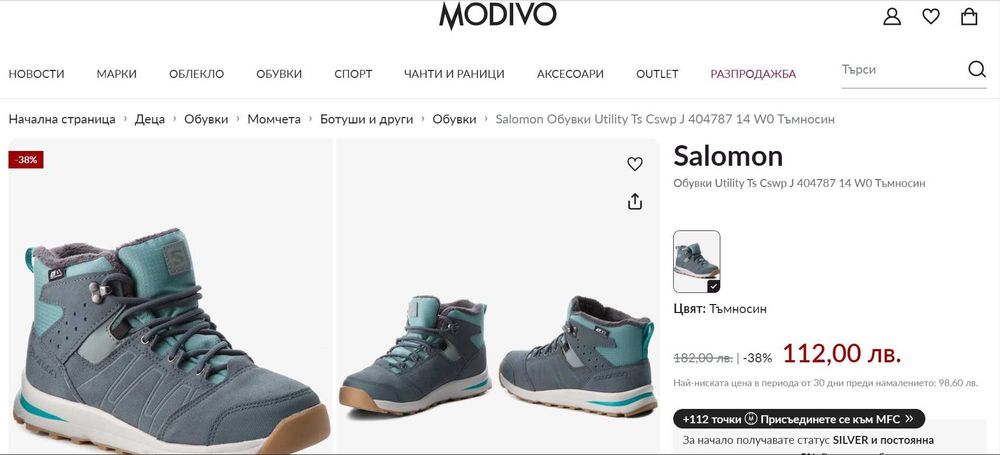Focus the Търси search field
1000x455 pixels.
[902, 70]
